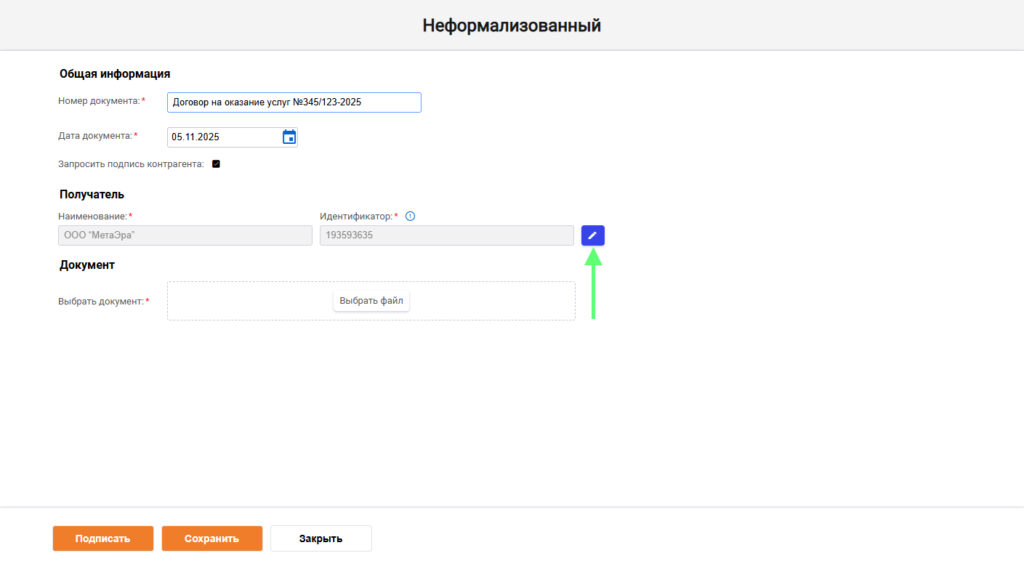Click the Запросить подпись контрагента label text
1024x577 pixels.
[132, 164]
